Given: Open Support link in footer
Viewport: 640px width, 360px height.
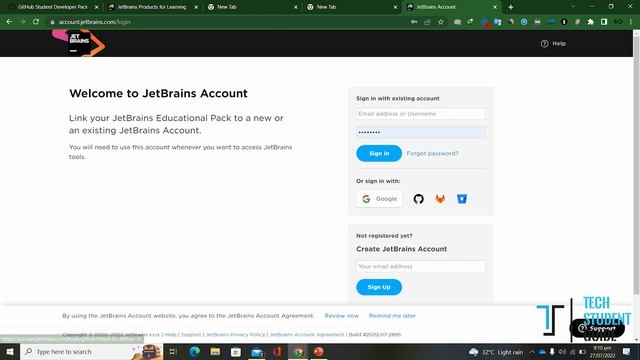Looking at the screenshot, I should coord(191,334).
